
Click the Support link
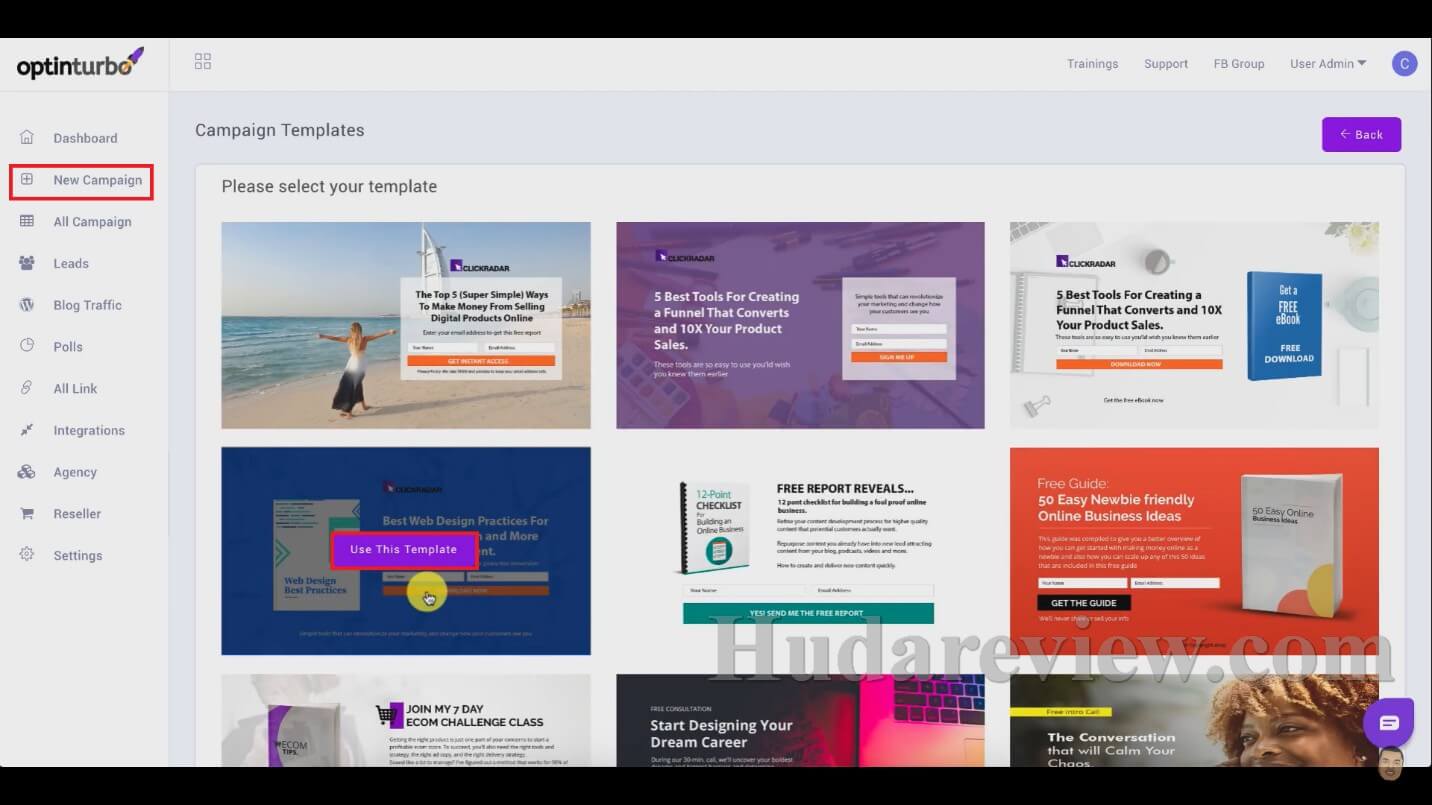tap(1166, 64)
